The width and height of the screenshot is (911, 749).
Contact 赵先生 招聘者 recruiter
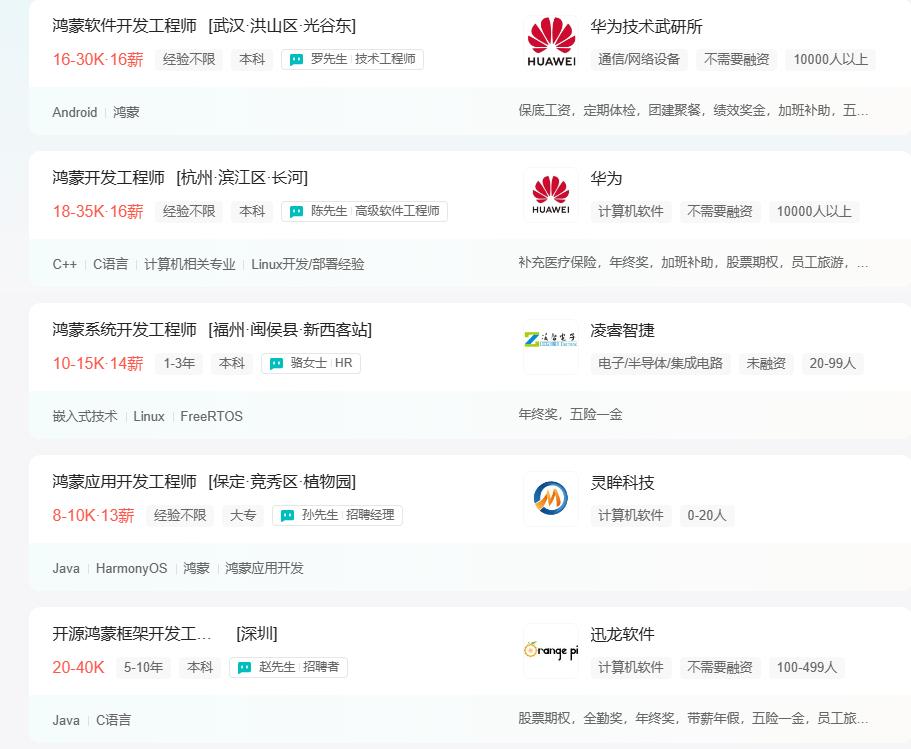(x=288, y=667)
